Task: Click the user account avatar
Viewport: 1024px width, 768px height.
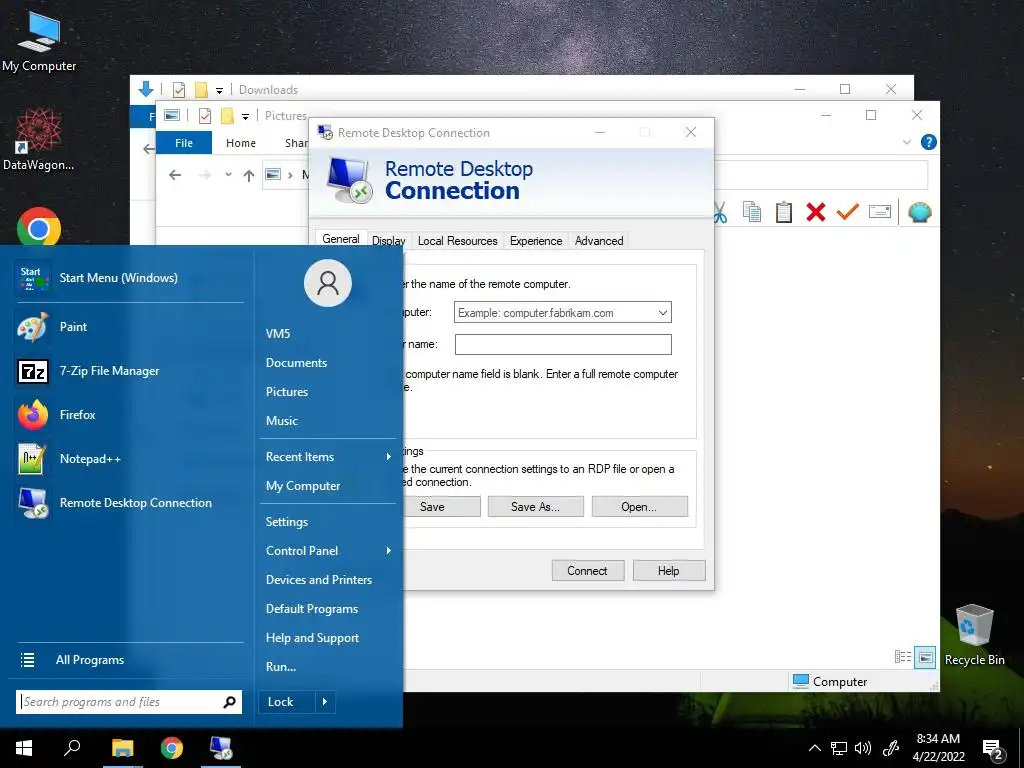Action: pyautogui.click(x=328, y=283)
